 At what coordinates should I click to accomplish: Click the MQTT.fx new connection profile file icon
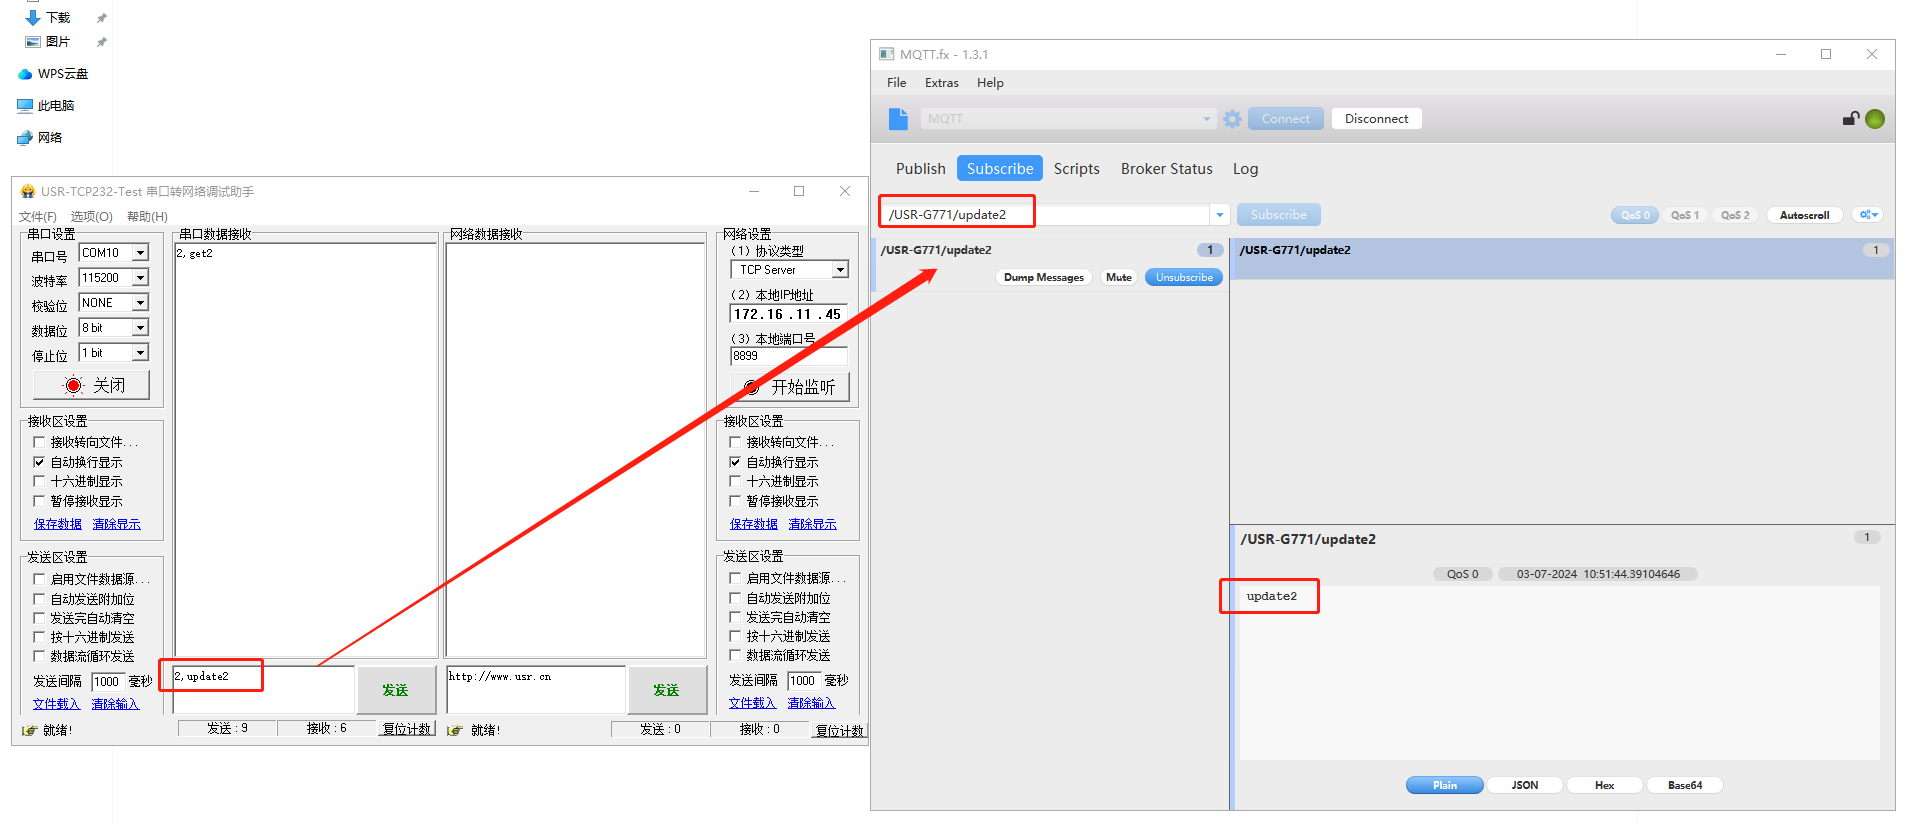[898, 119]
